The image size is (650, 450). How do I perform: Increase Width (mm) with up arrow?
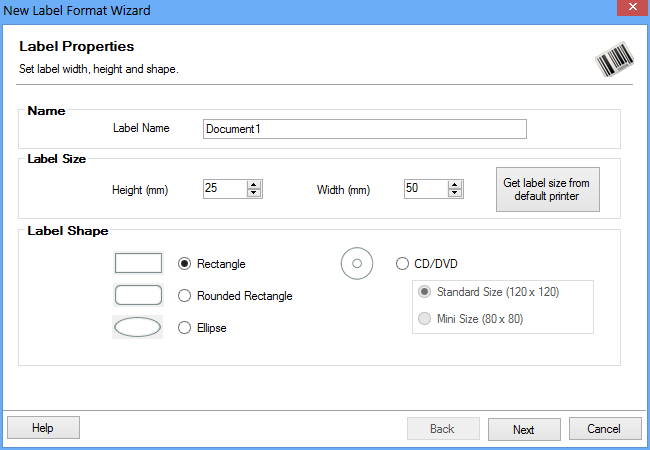point(456,184)
